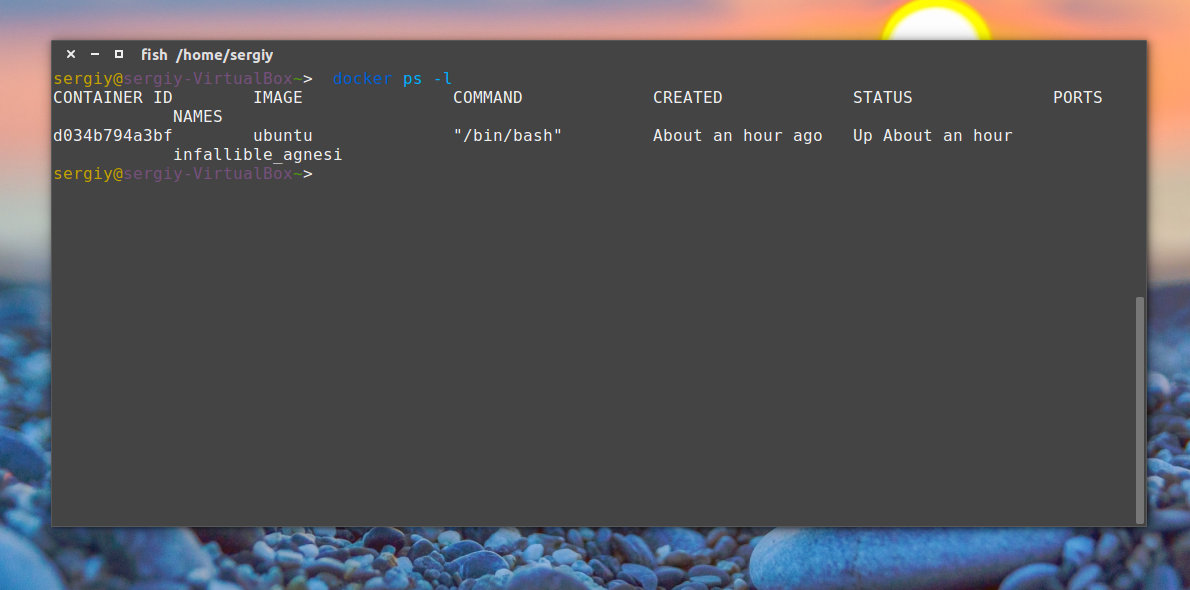Minimize the fish terminal window

click(95, 55)
